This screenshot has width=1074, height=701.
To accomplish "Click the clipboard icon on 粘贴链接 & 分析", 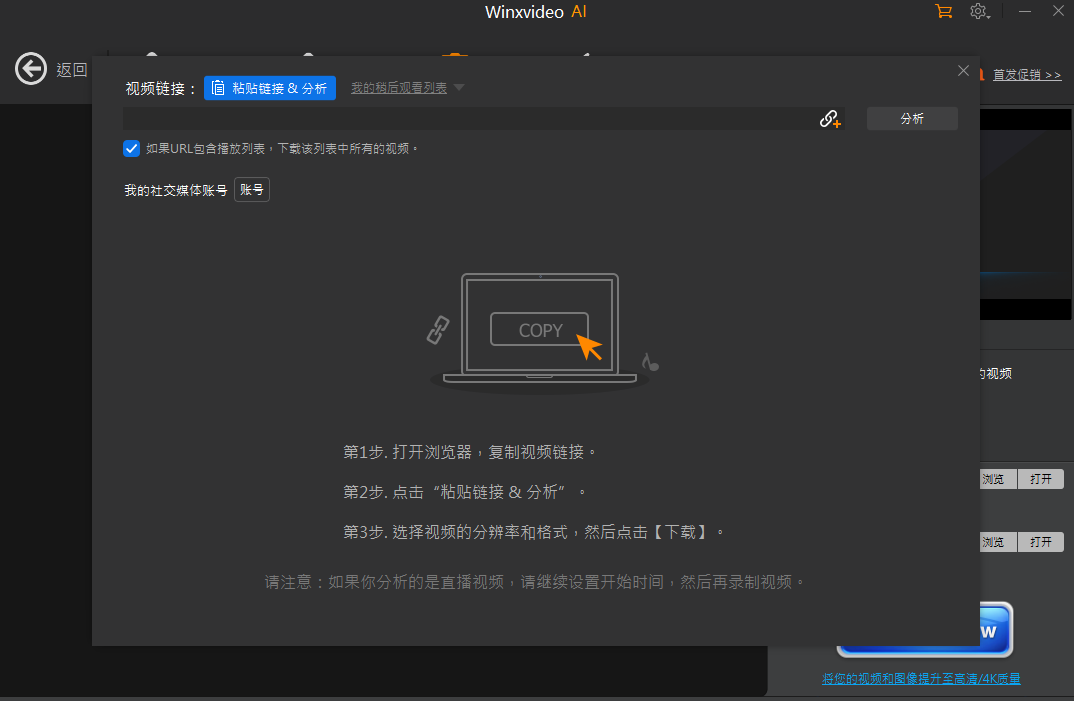I will click(x=218, y=88).
